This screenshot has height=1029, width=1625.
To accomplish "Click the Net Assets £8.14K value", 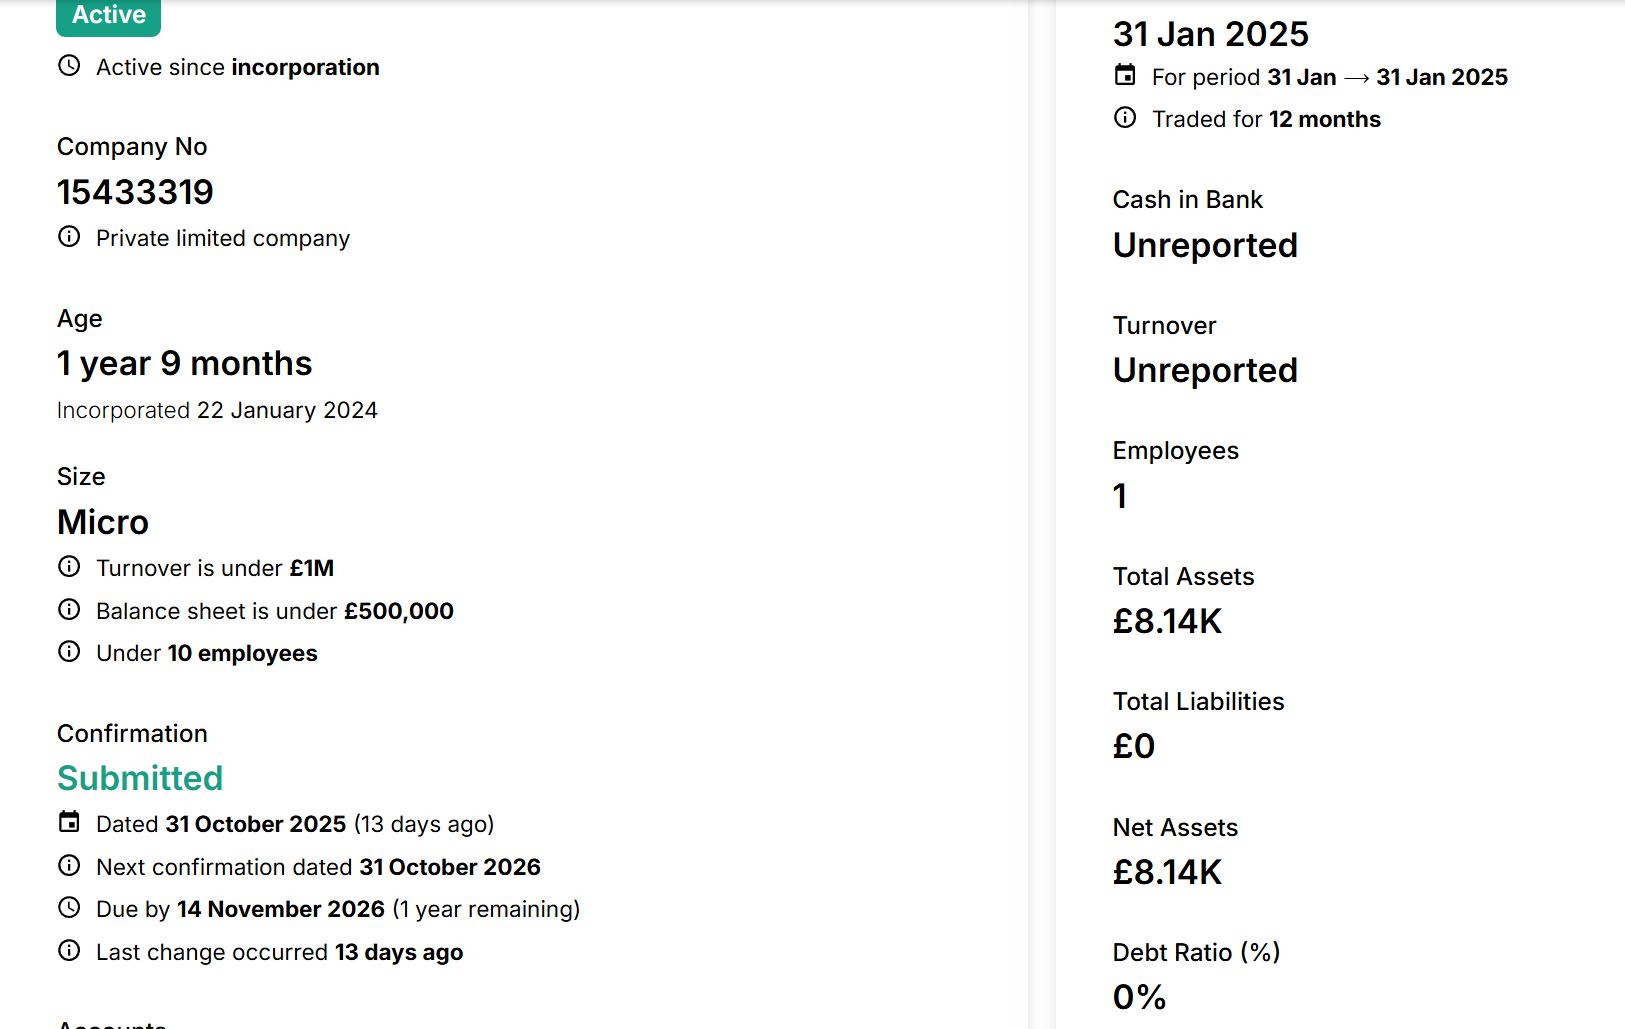I will 1167,872.
